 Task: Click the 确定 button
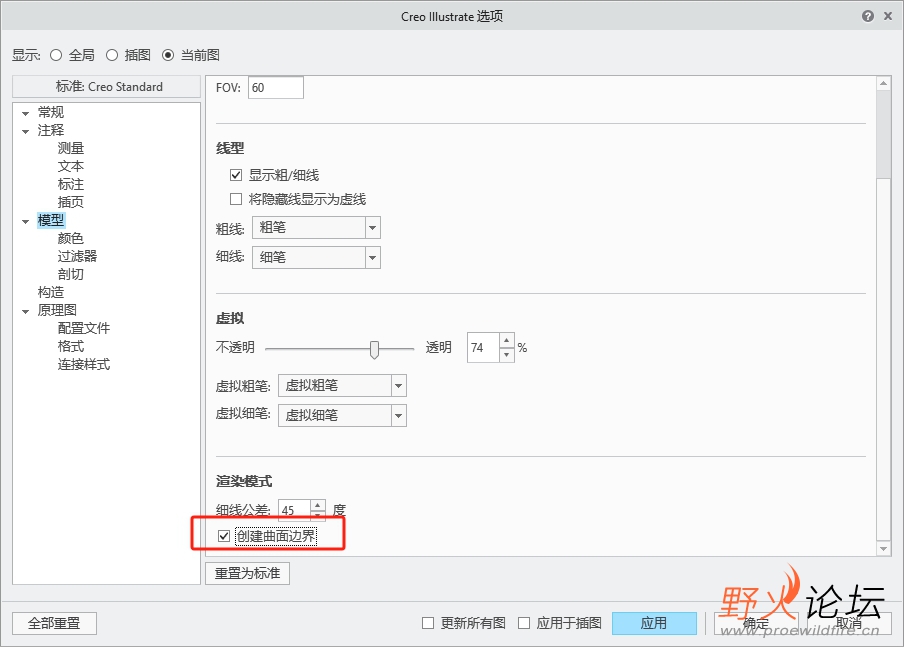pos(756,623)
